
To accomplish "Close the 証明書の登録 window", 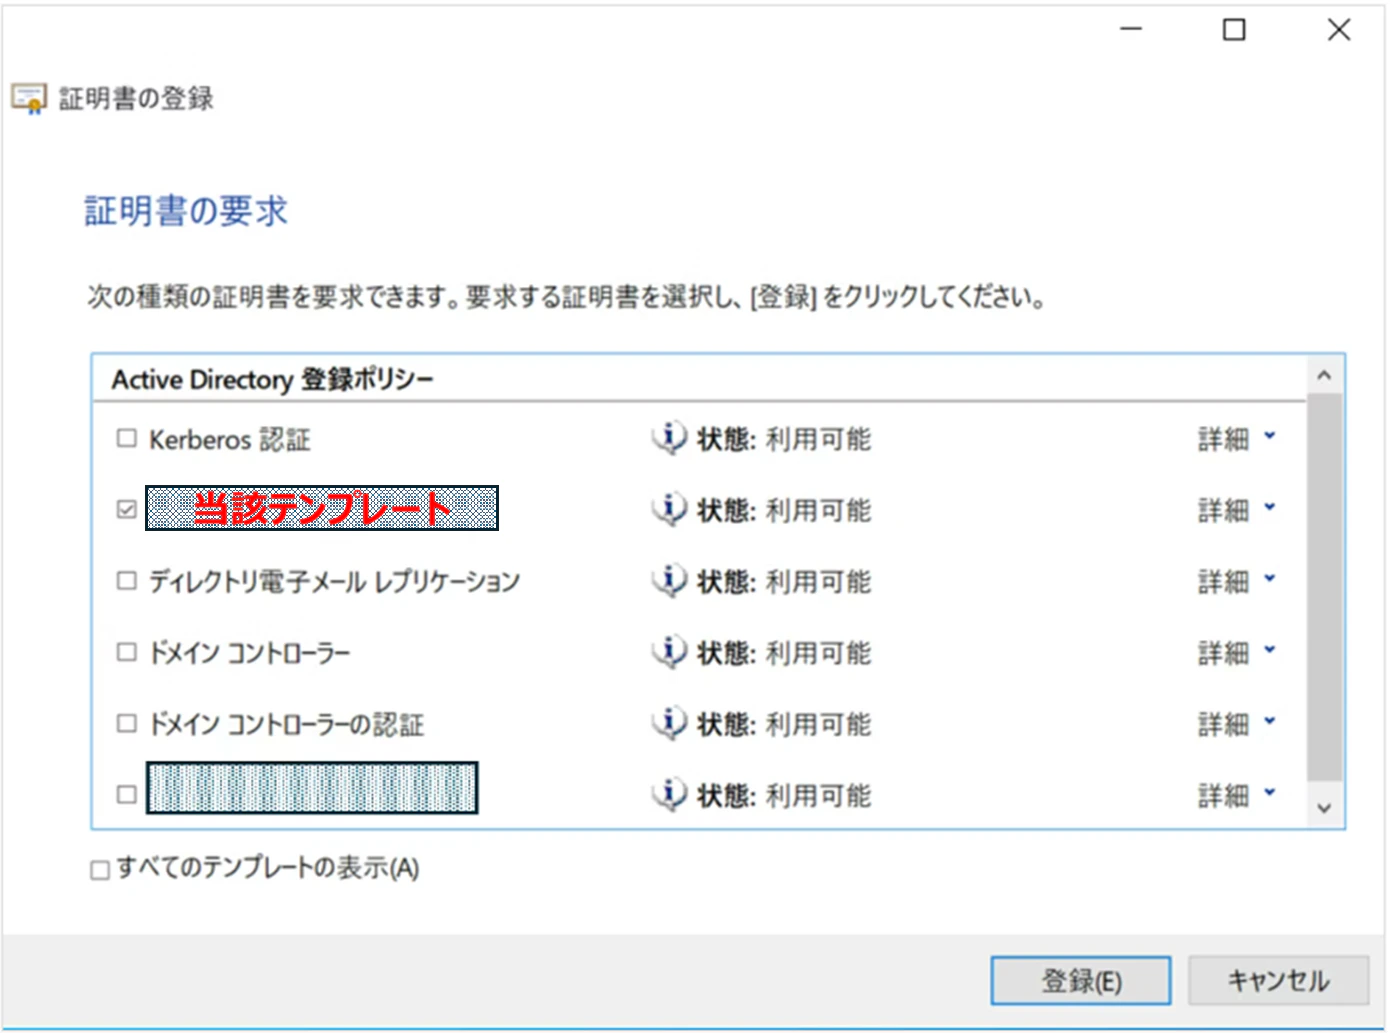I will click(x=1339, y=30).
